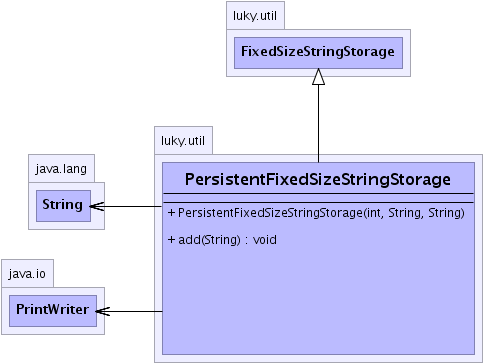Select the PersistentFixedSizeStringStorage constructor entry

click(x=316, y=212)
